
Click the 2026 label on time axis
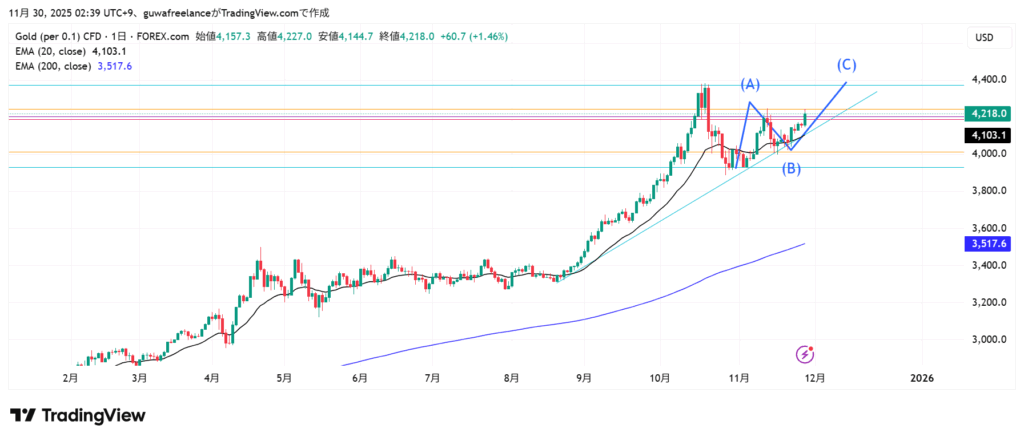pos(922,378)
